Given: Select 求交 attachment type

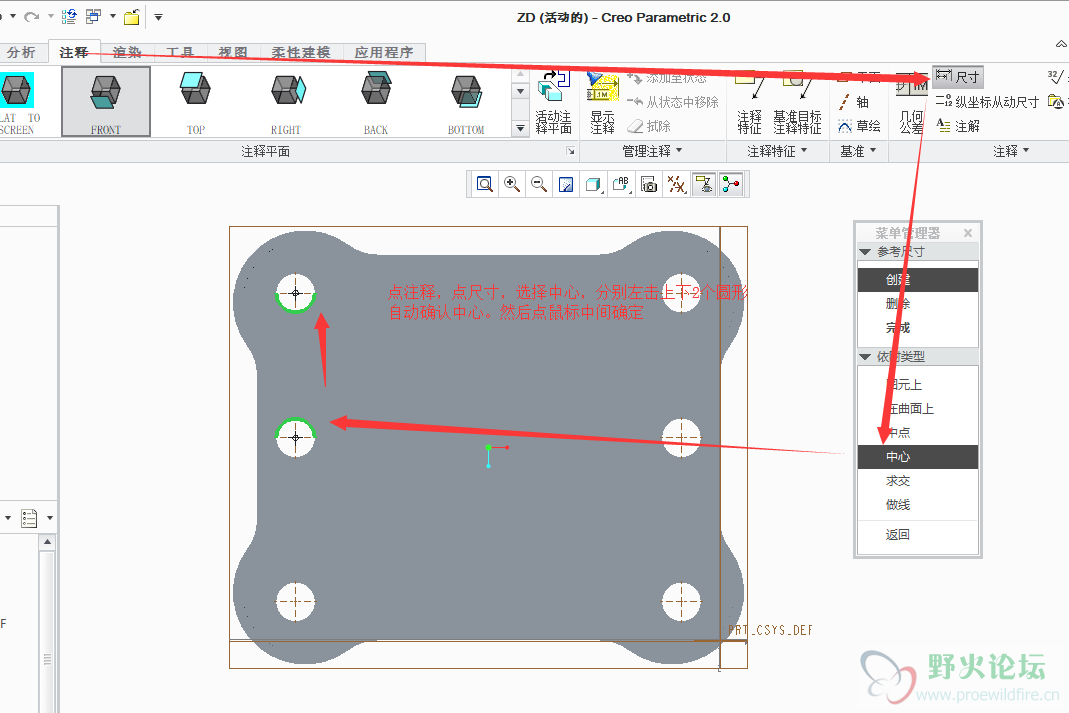Looking at the screenshot, I should (918, 481).
